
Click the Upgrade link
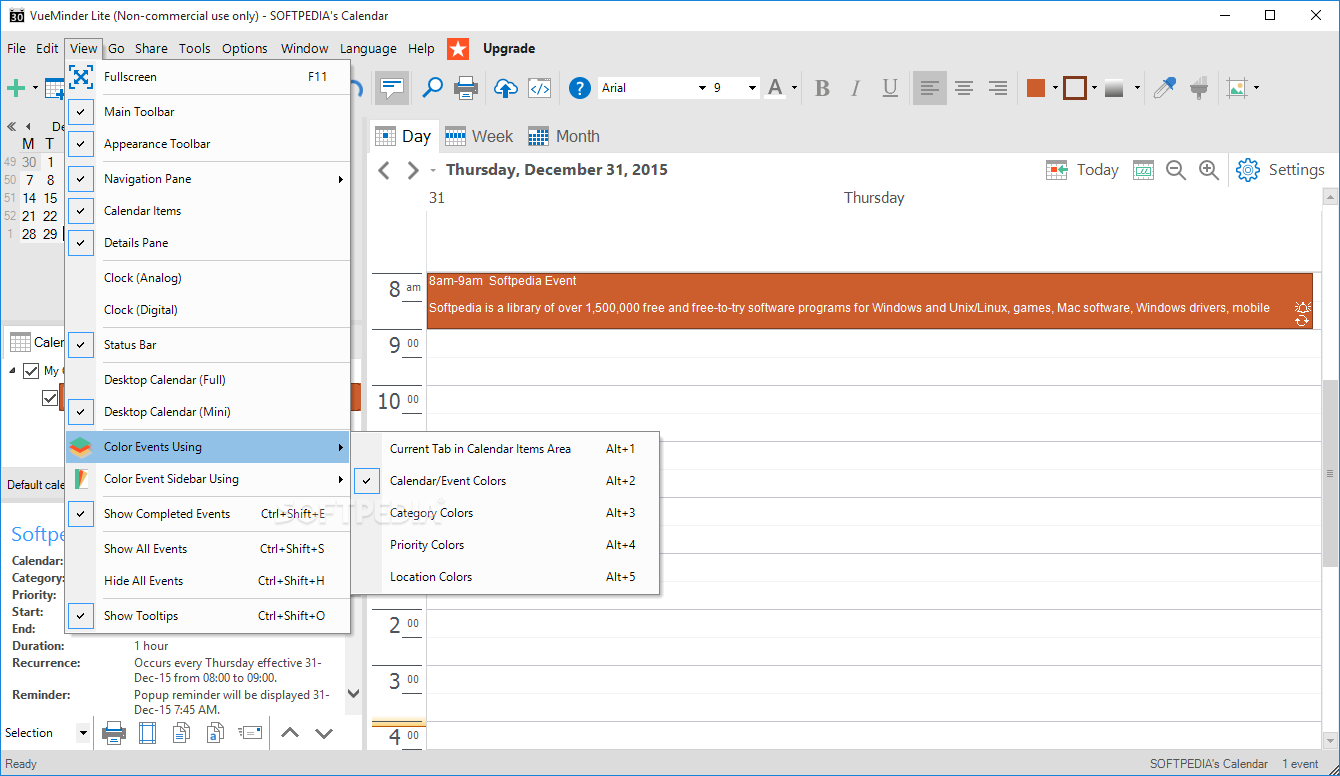[x=509, y=48]
